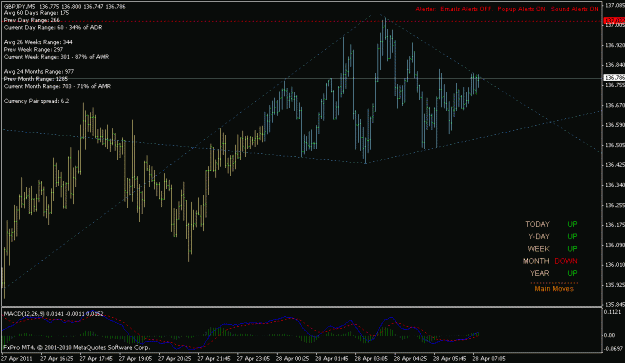The height and width of the screenshot is (363, 625).
Task: Click the 'Currency Pair spread: 6.2' label
Action: (x=36, y=101)
